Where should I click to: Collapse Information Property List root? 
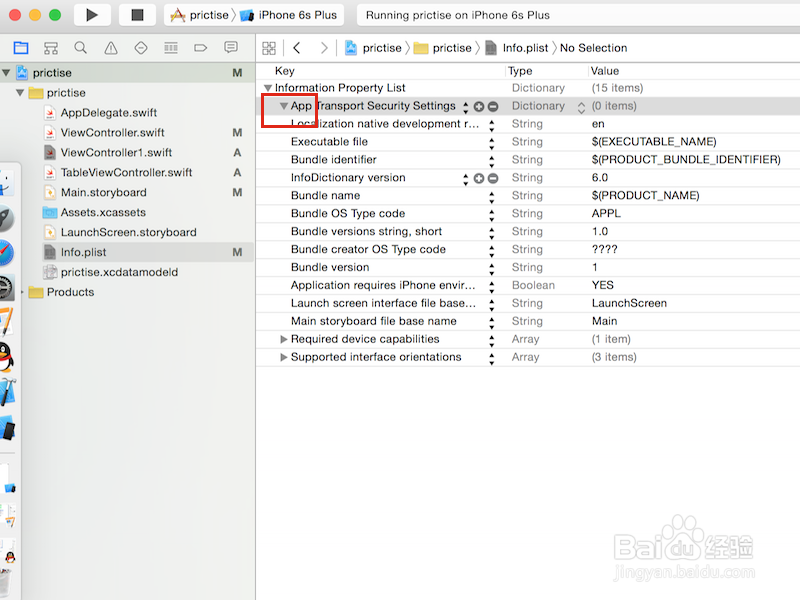(x=268, y=88)
